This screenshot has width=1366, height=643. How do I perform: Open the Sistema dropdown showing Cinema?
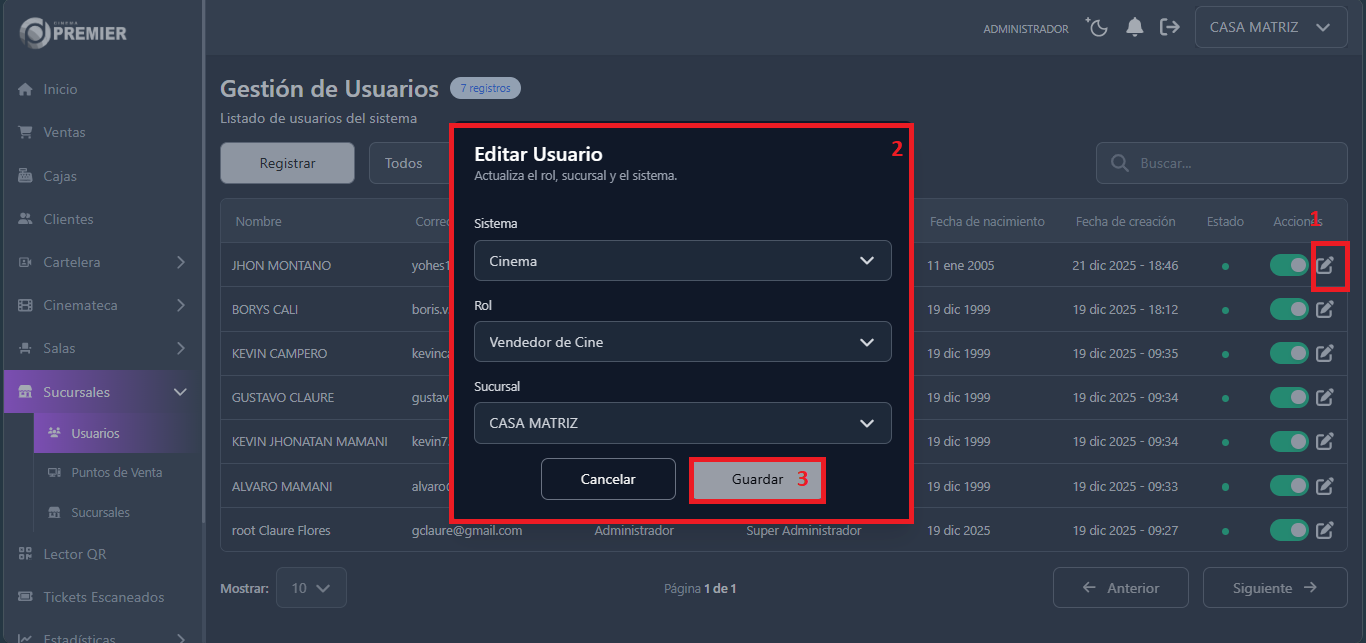coord(683,260)
